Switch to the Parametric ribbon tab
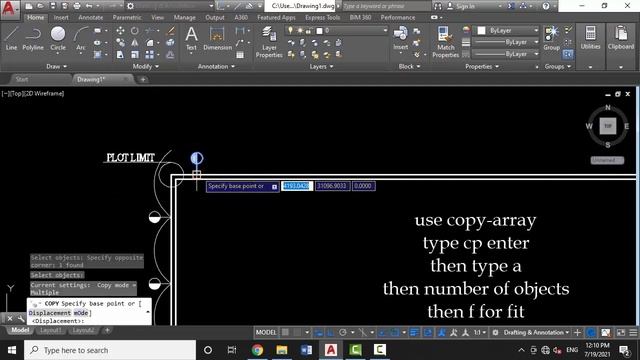640x360 pixels. [x=127, y=18]
